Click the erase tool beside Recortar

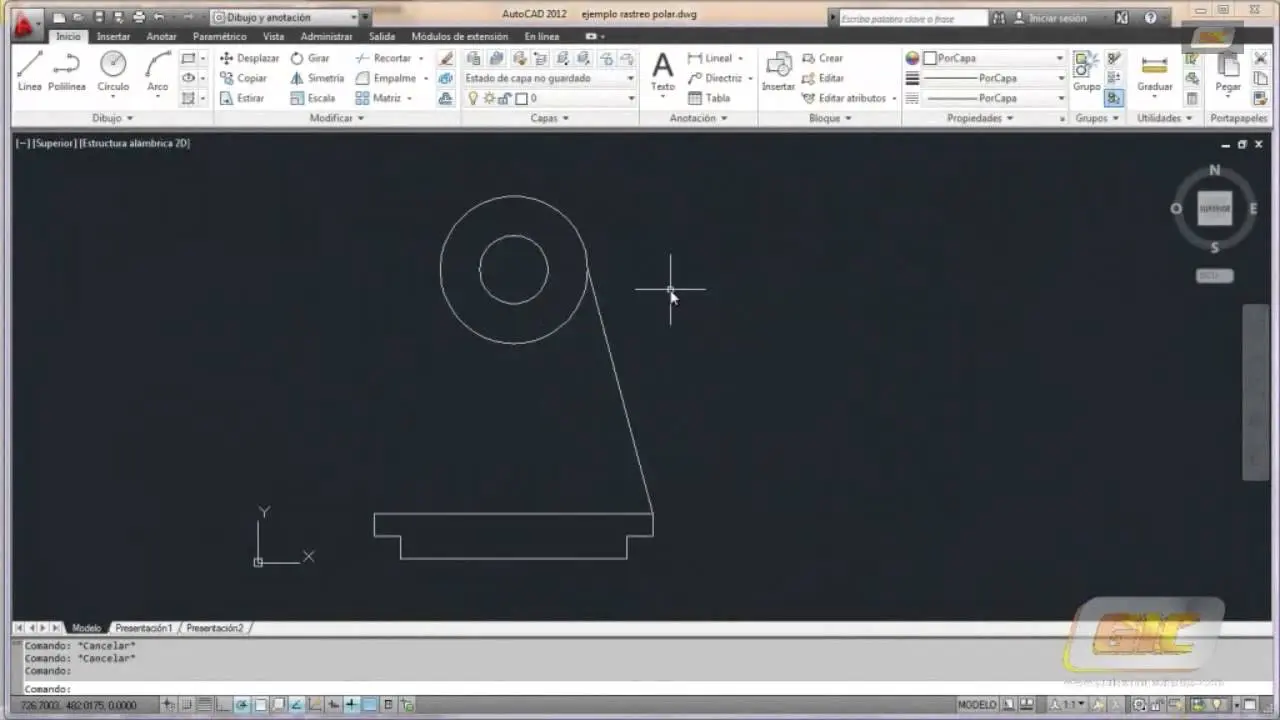coord(446,58)
